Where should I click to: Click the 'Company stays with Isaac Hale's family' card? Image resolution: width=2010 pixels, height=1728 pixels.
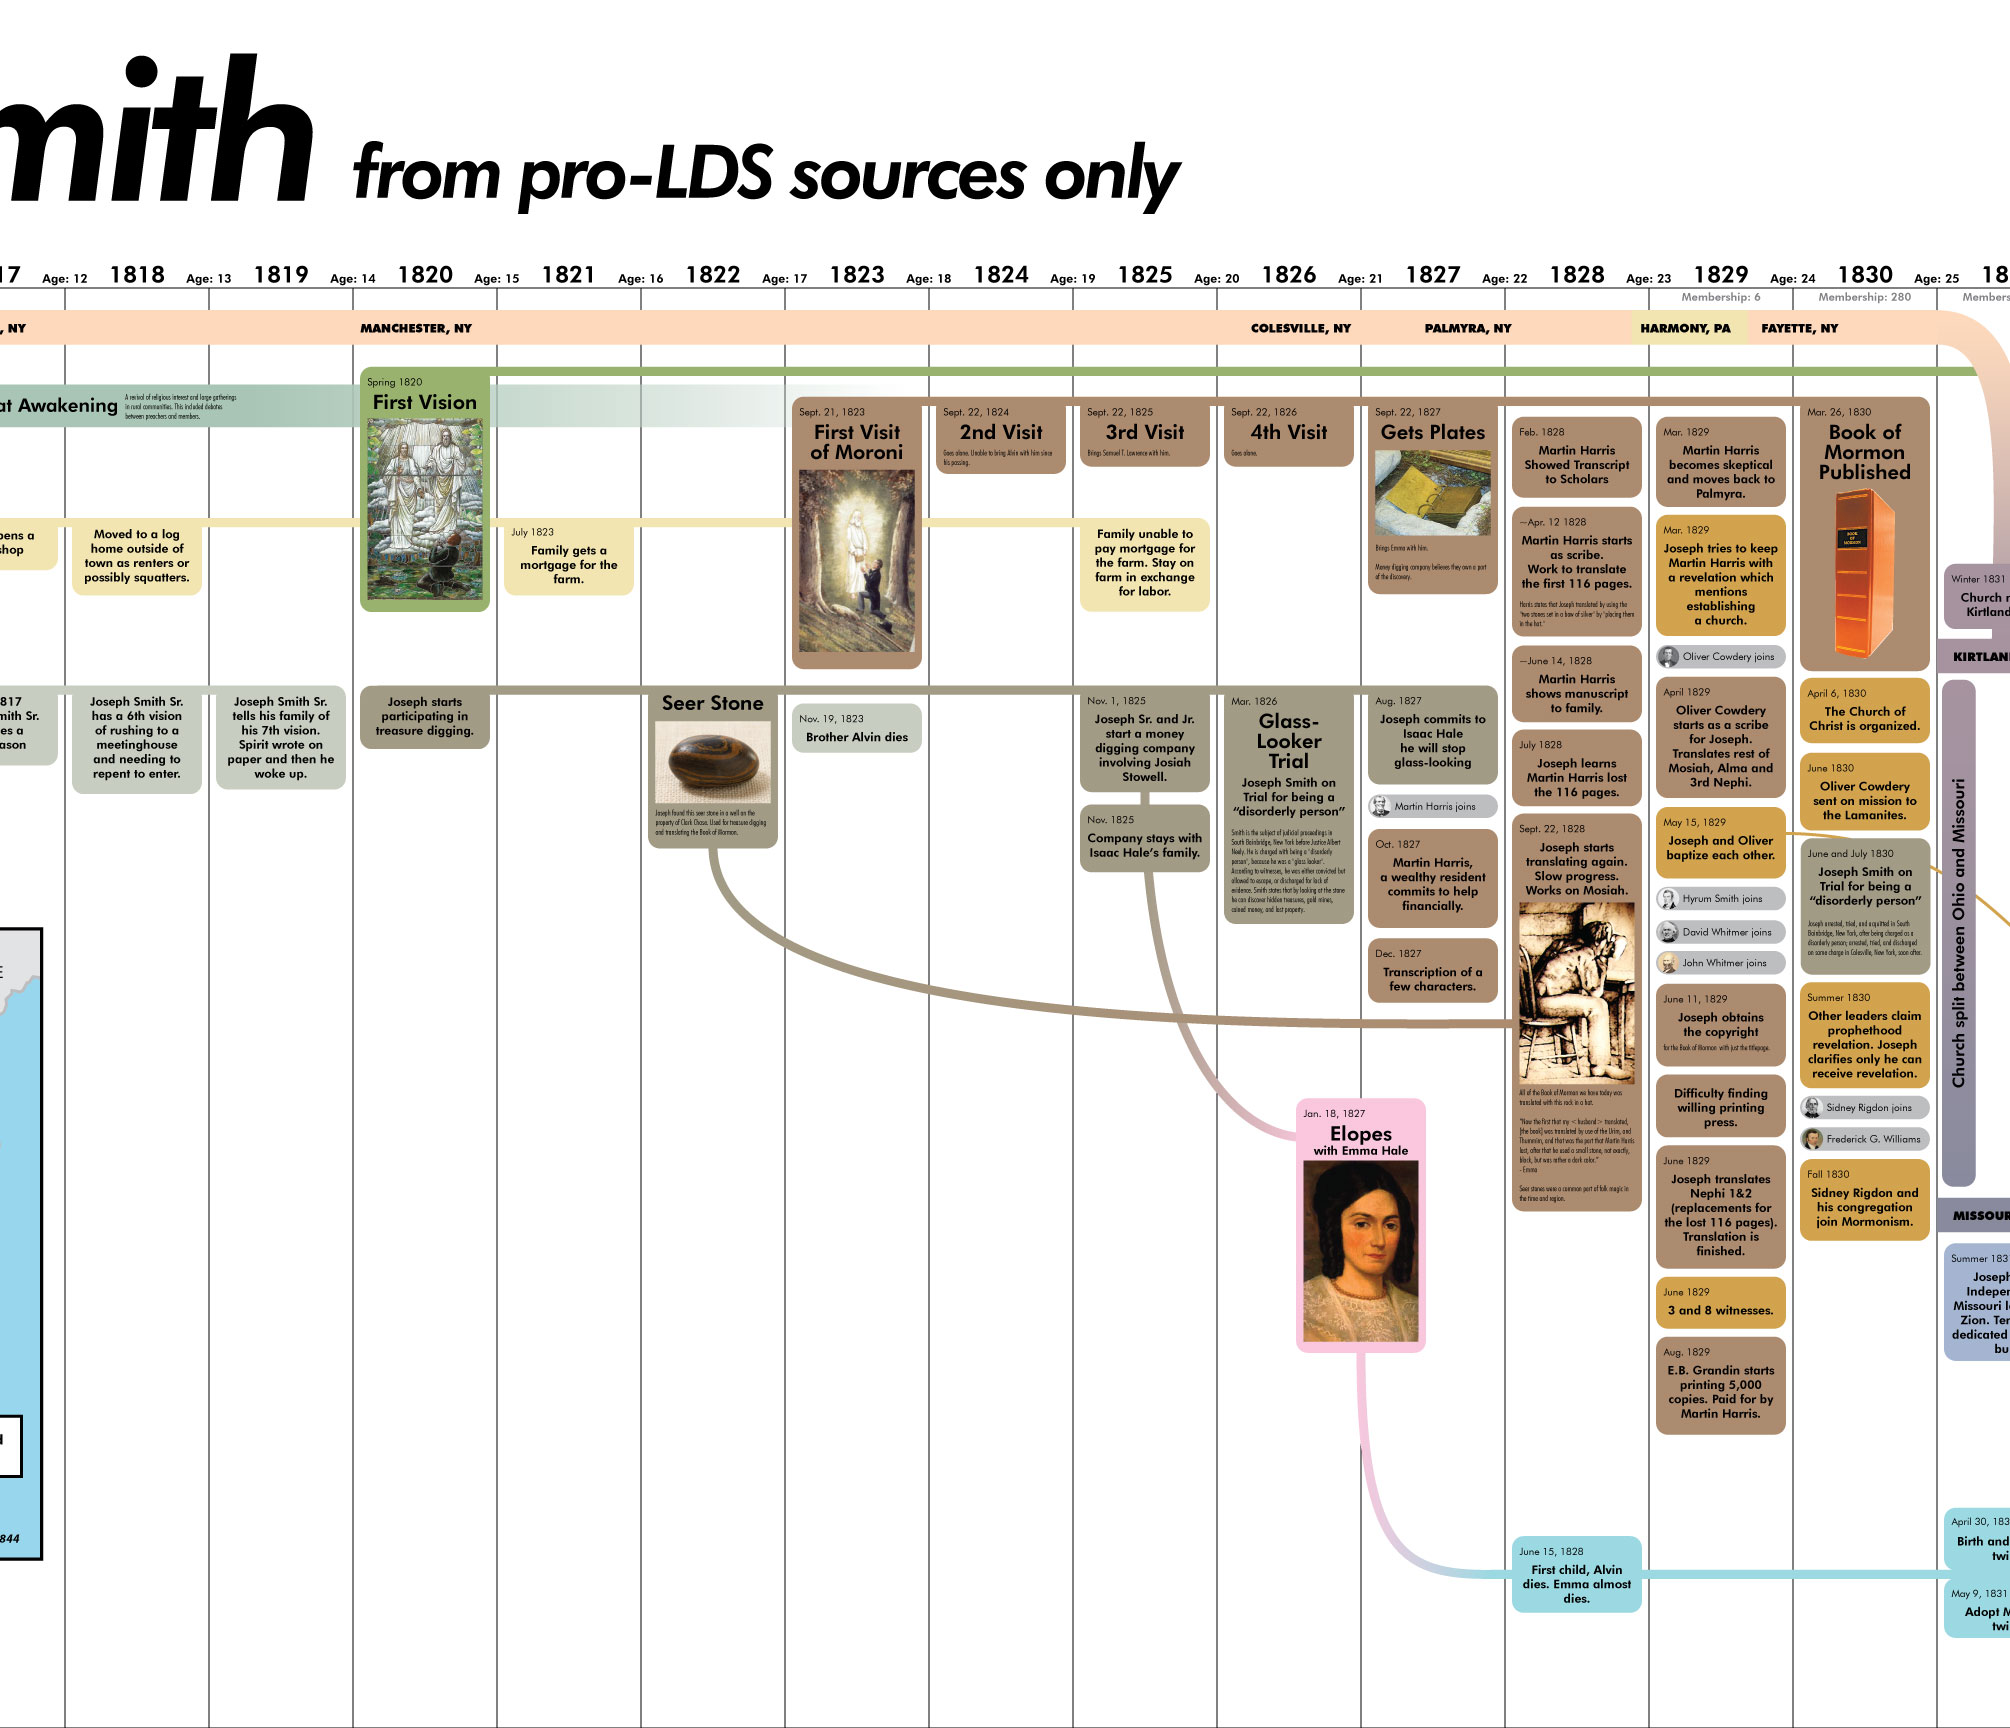coord(1145,837)
